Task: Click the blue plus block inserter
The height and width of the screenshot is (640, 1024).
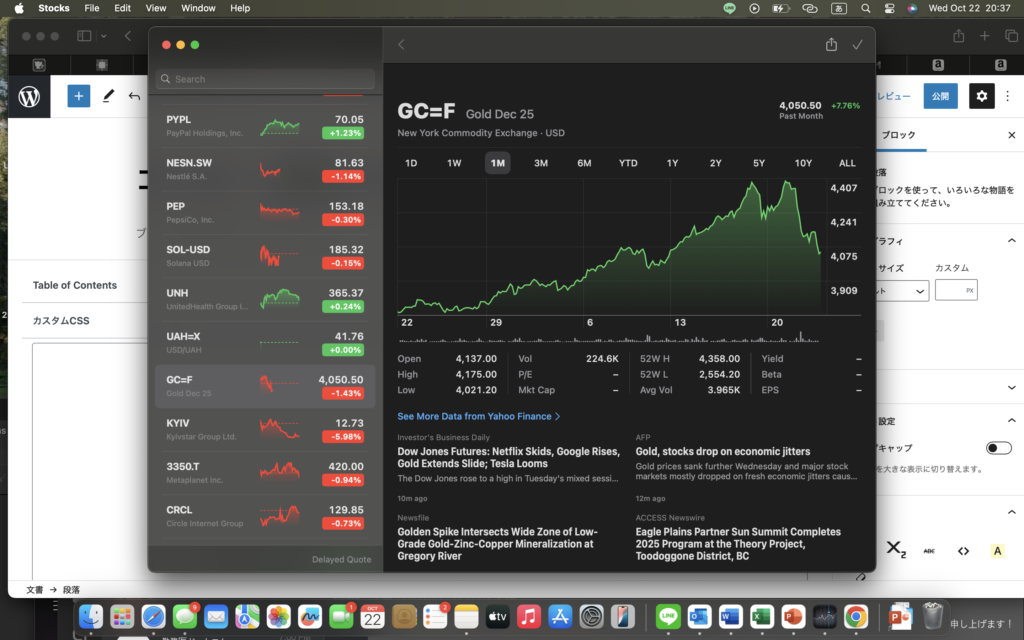Action: (79, 96)
